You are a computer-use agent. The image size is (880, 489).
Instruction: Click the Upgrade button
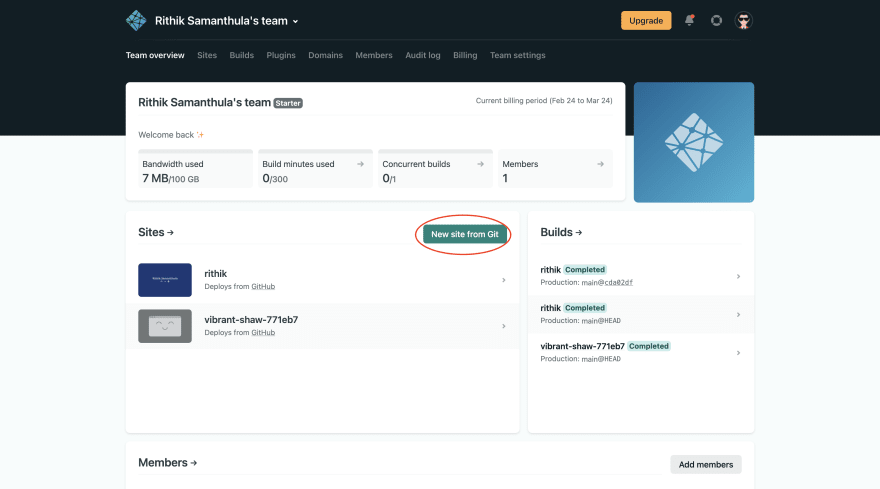click(x=646, y=21)
